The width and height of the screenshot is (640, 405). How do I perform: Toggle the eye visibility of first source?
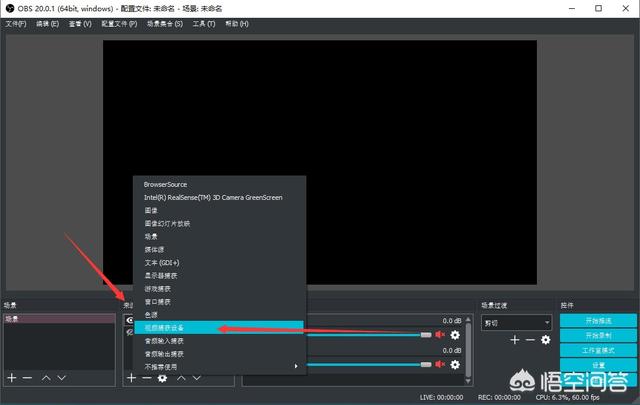pyautogui.click(x=130, y=320)
